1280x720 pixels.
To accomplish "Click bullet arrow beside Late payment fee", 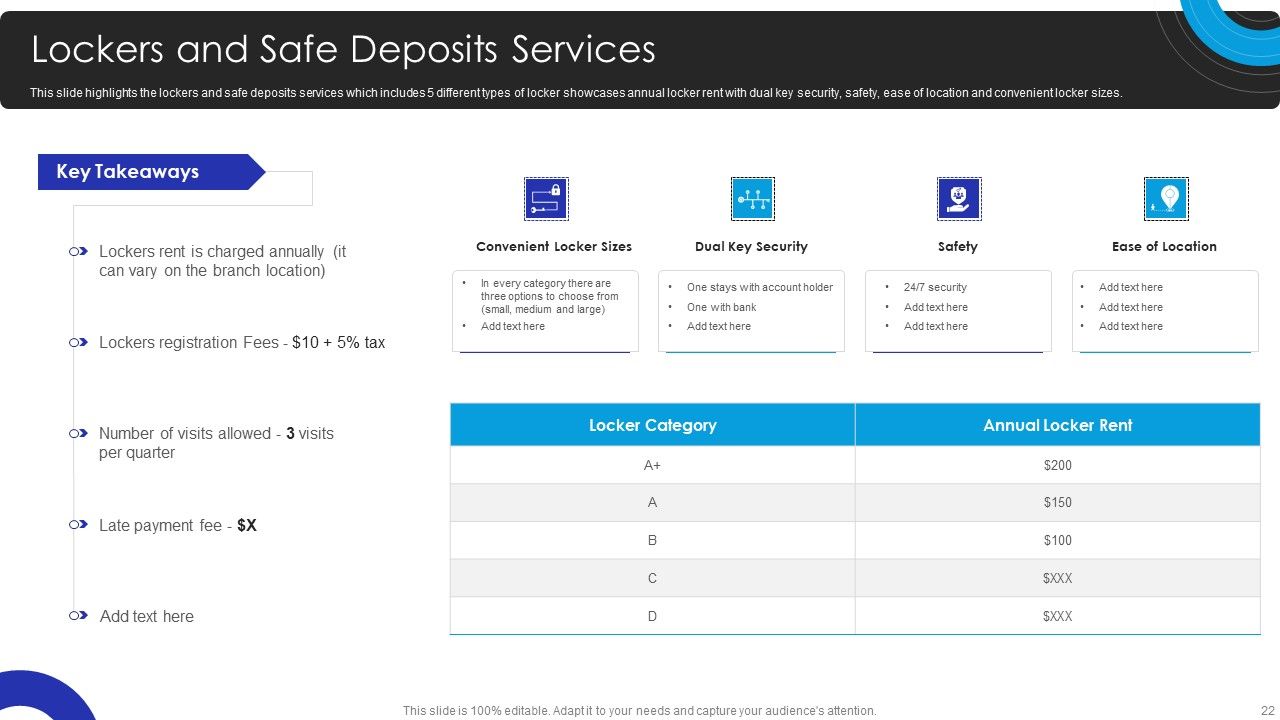I will pos(78,525).
